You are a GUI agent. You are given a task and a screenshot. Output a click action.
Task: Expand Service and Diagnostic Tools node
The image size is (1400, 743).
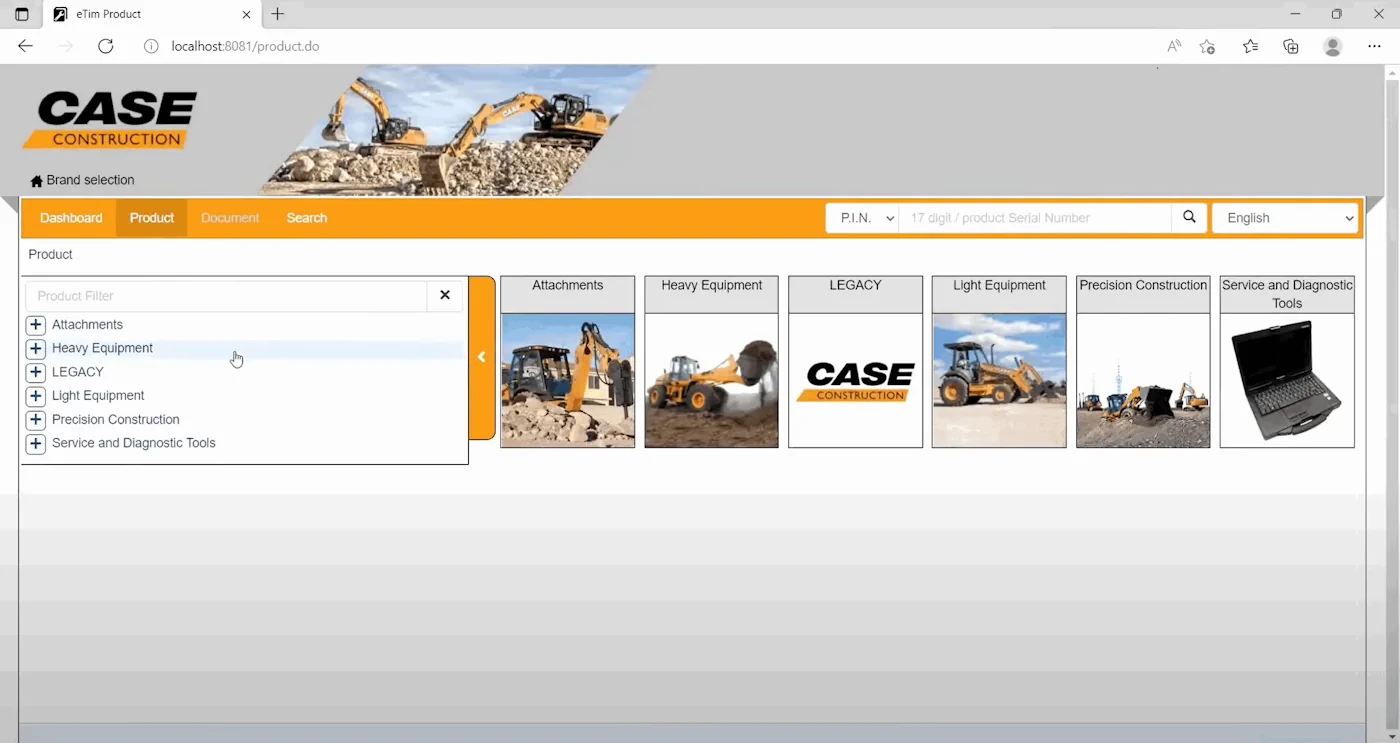(x=36, y=443)
